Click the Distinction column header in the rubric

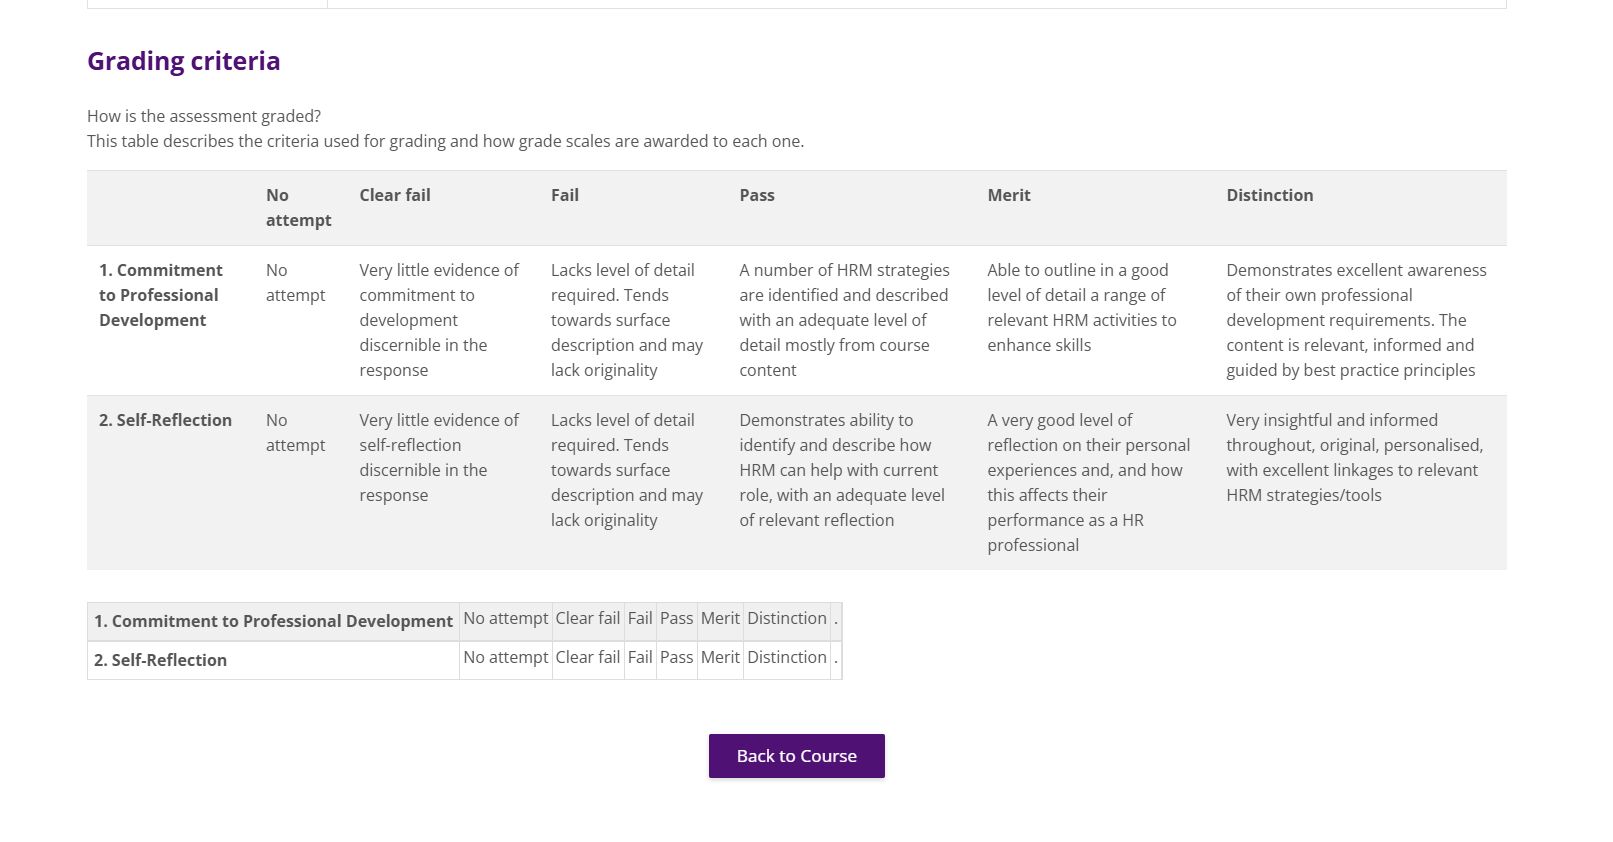(x=1269, y=196)
